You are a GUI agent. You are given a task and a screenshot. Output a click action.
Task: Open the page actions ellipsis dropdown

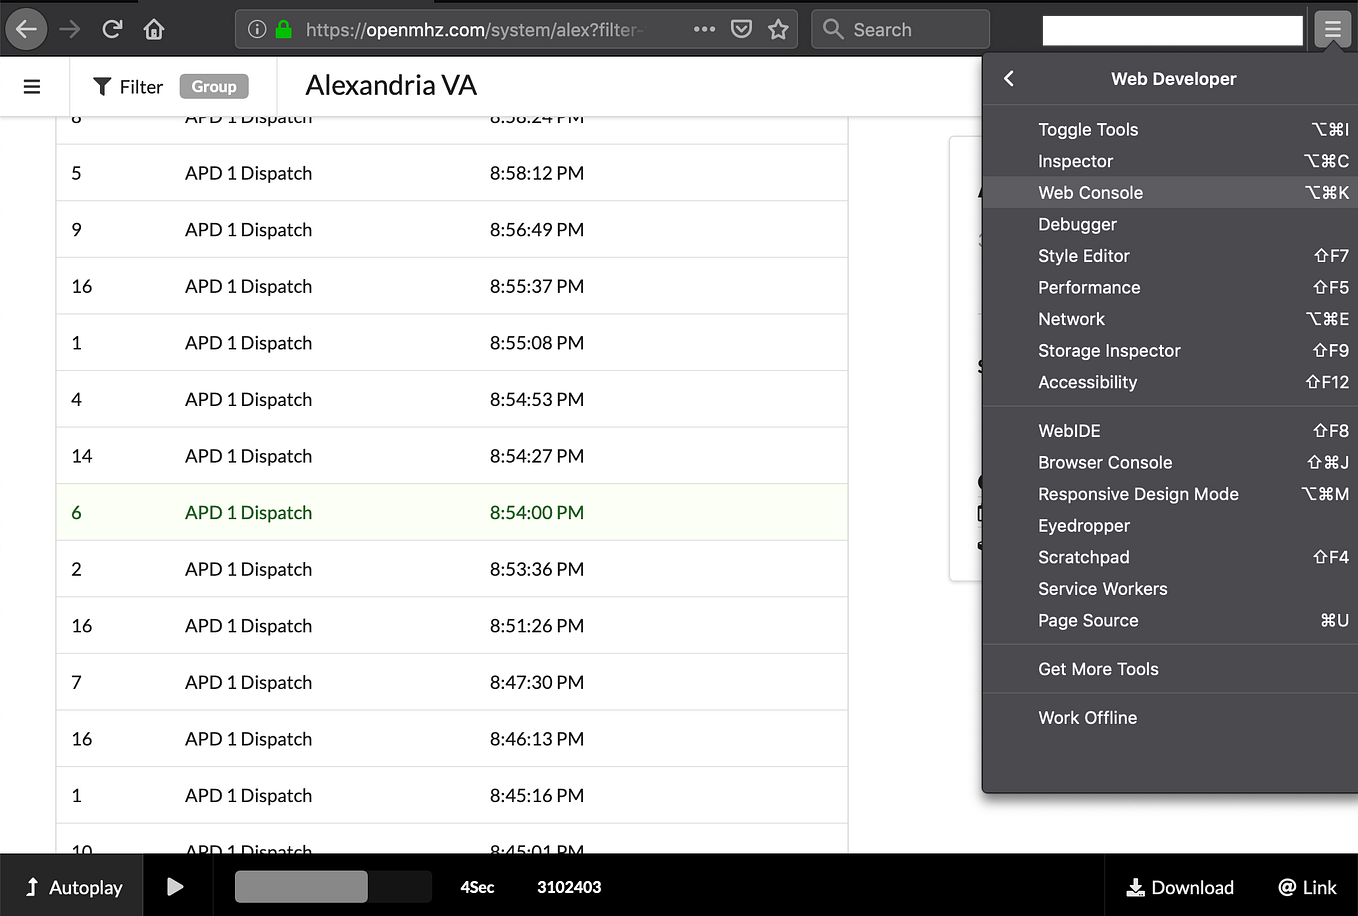tap(704, 28)
